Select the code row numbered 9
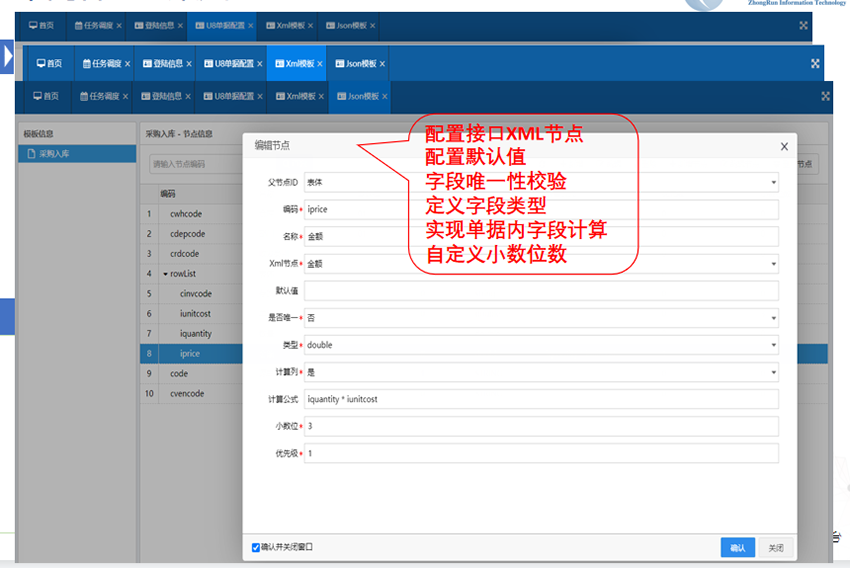The height and width of the screenshot is (568, 850). (192, 374)
